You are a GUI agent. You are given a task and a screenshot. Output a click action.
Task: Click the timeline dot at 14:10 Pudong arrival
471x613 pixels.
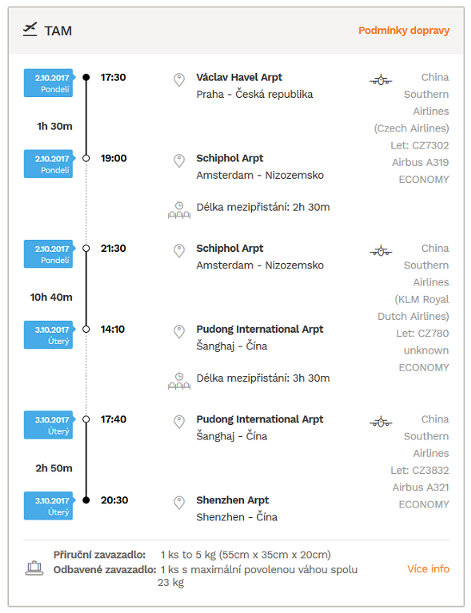86,329
